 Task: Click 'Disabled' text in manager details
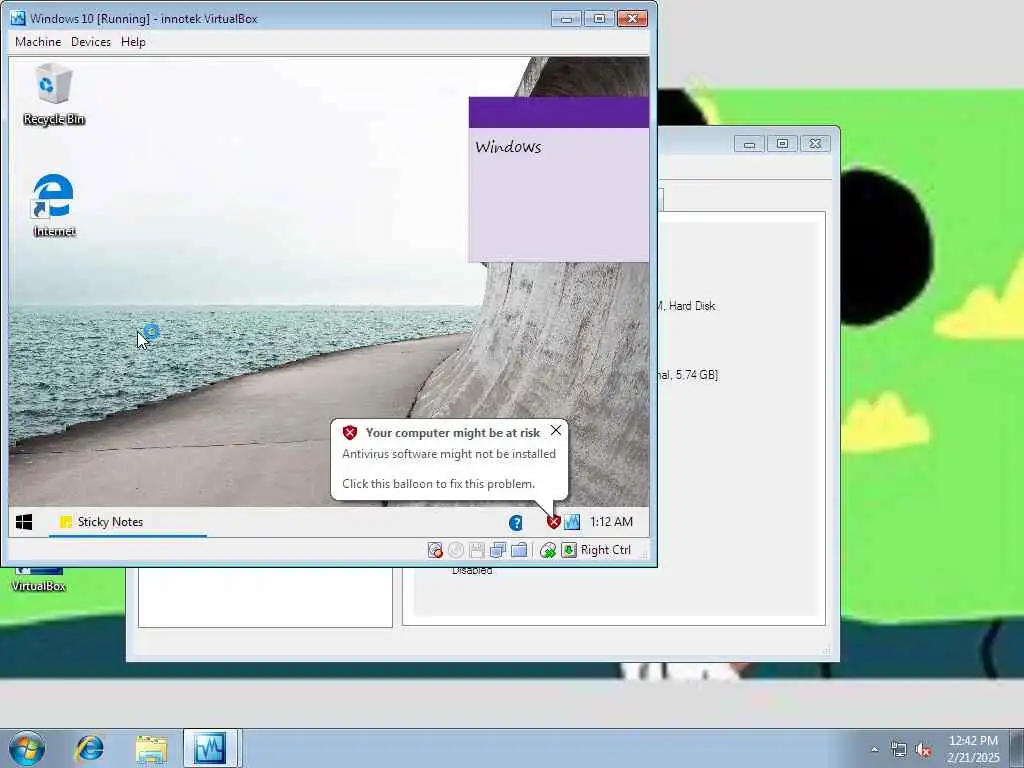(472, 571)
